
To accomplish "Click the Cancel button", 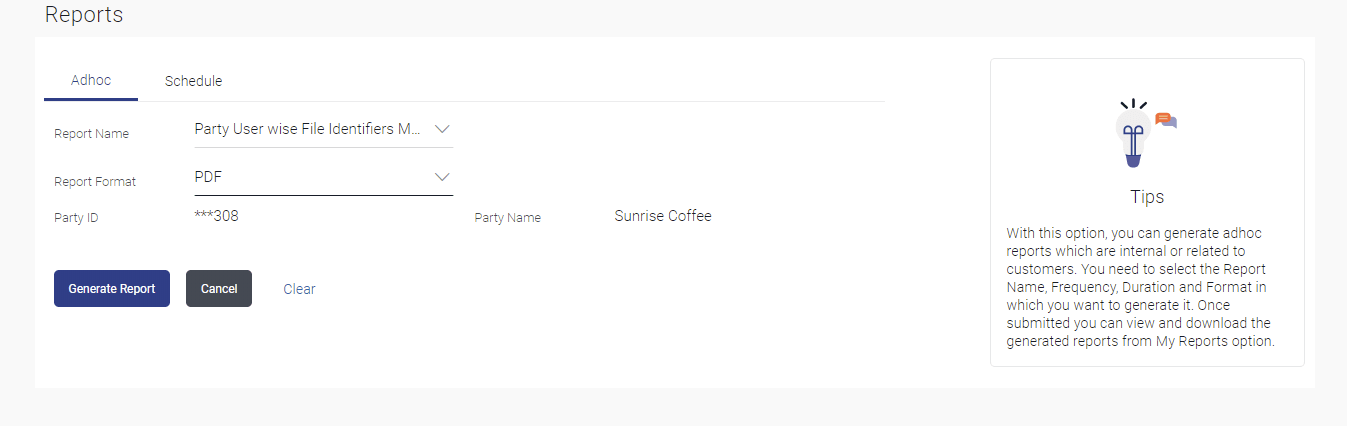I will coord(219,289).
